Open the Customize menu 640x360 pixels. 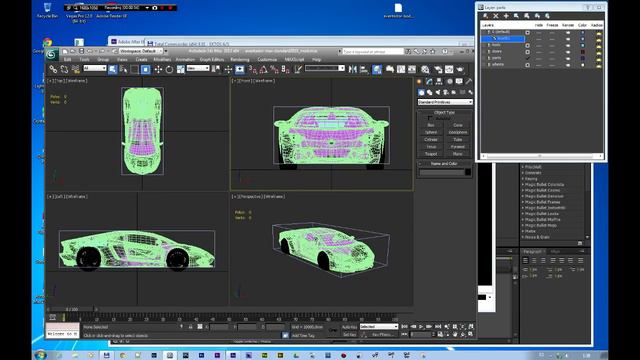(267, 60)
